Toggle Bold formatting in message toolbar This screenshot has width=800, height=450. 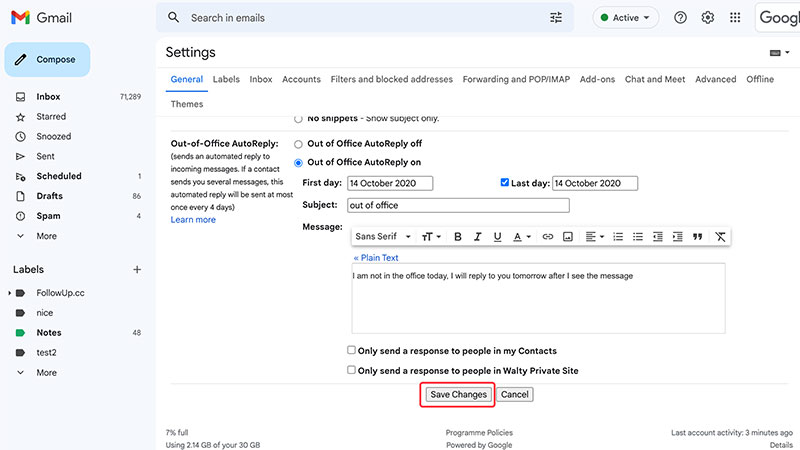pyautogui.click(x=458, y=237)
